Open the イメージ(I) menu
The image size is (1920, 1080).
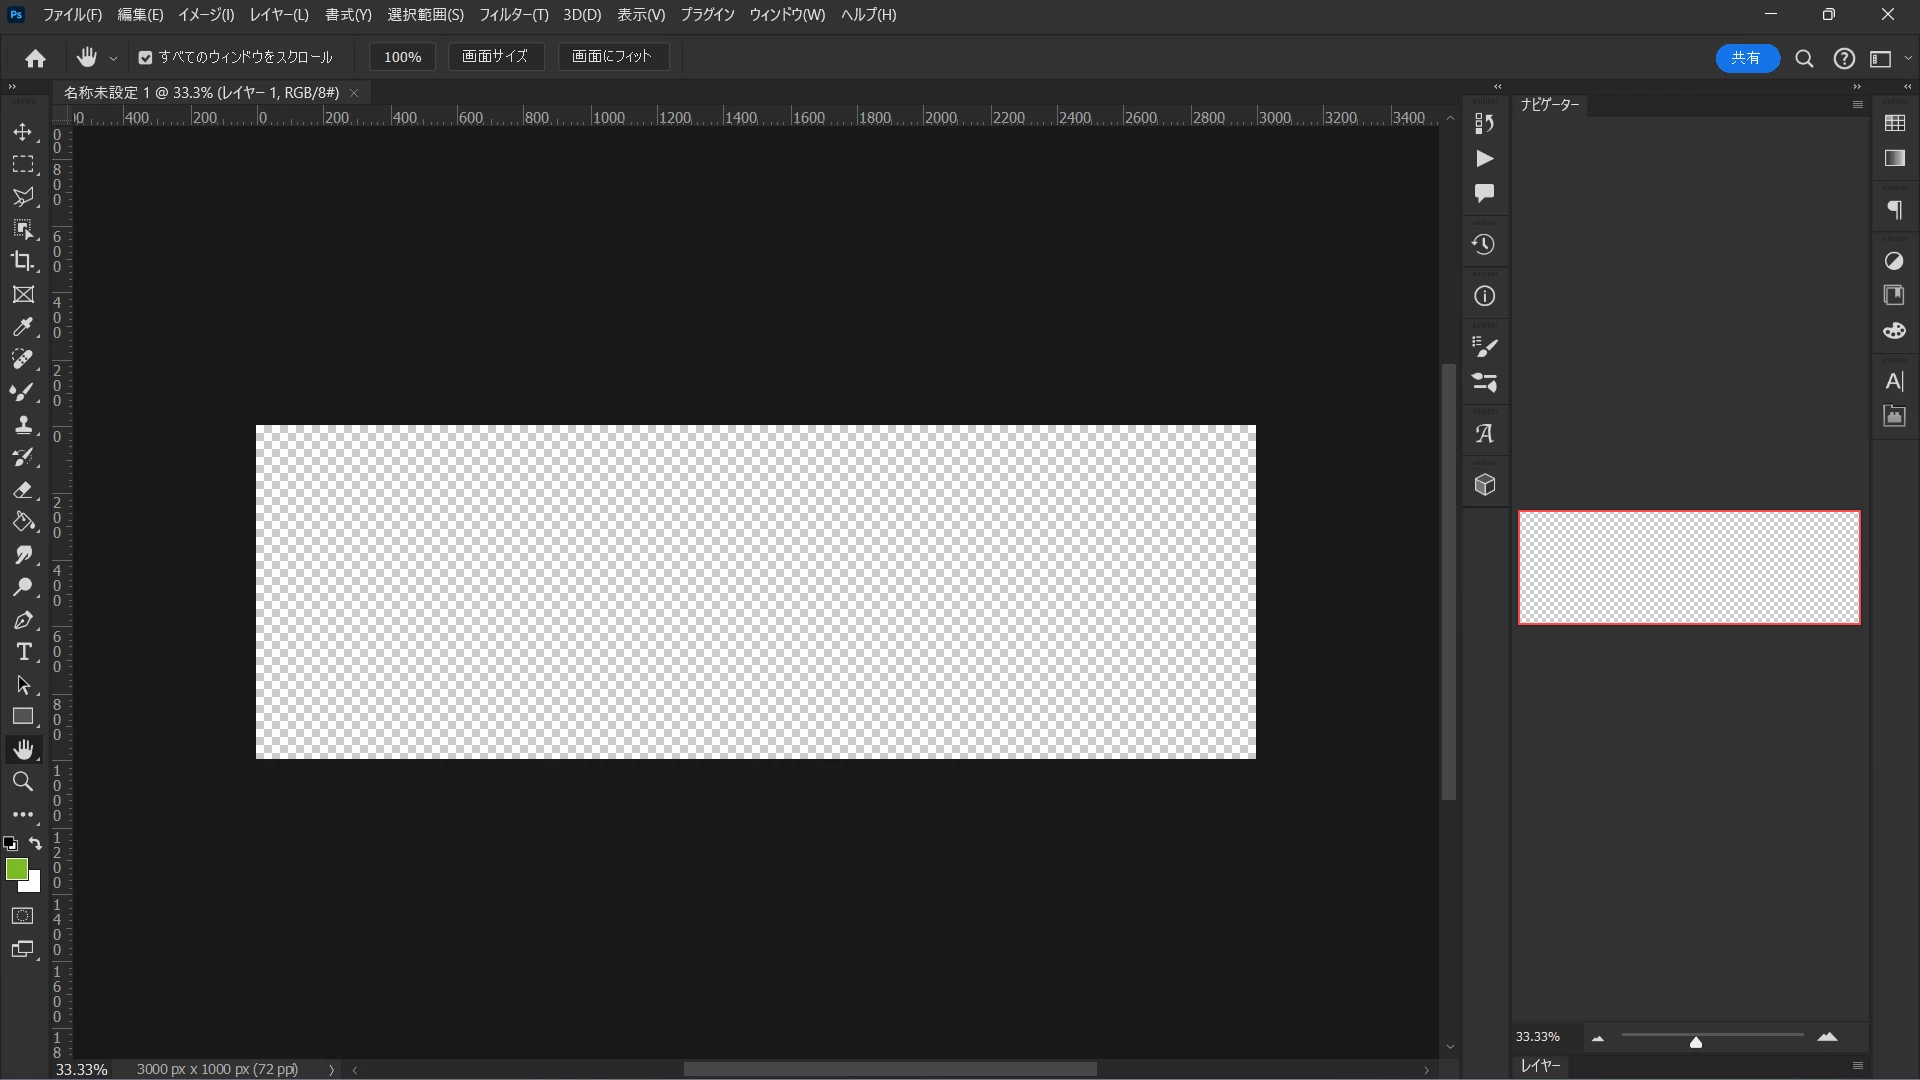click(x=206, y=15)
